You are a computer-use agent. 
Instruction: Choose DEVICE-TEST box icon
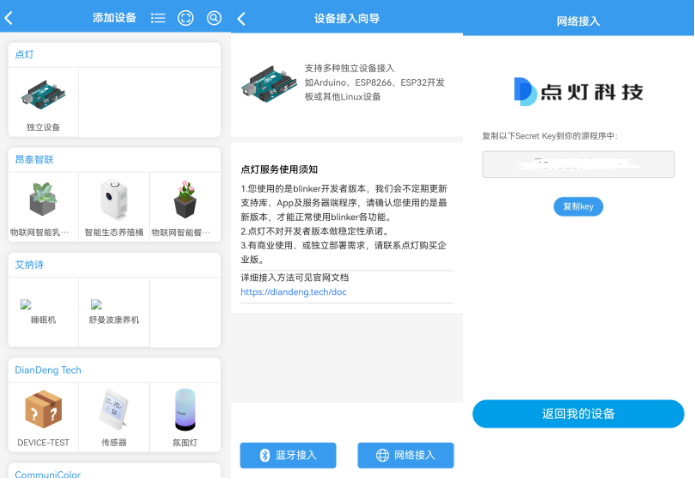point(43,416)
